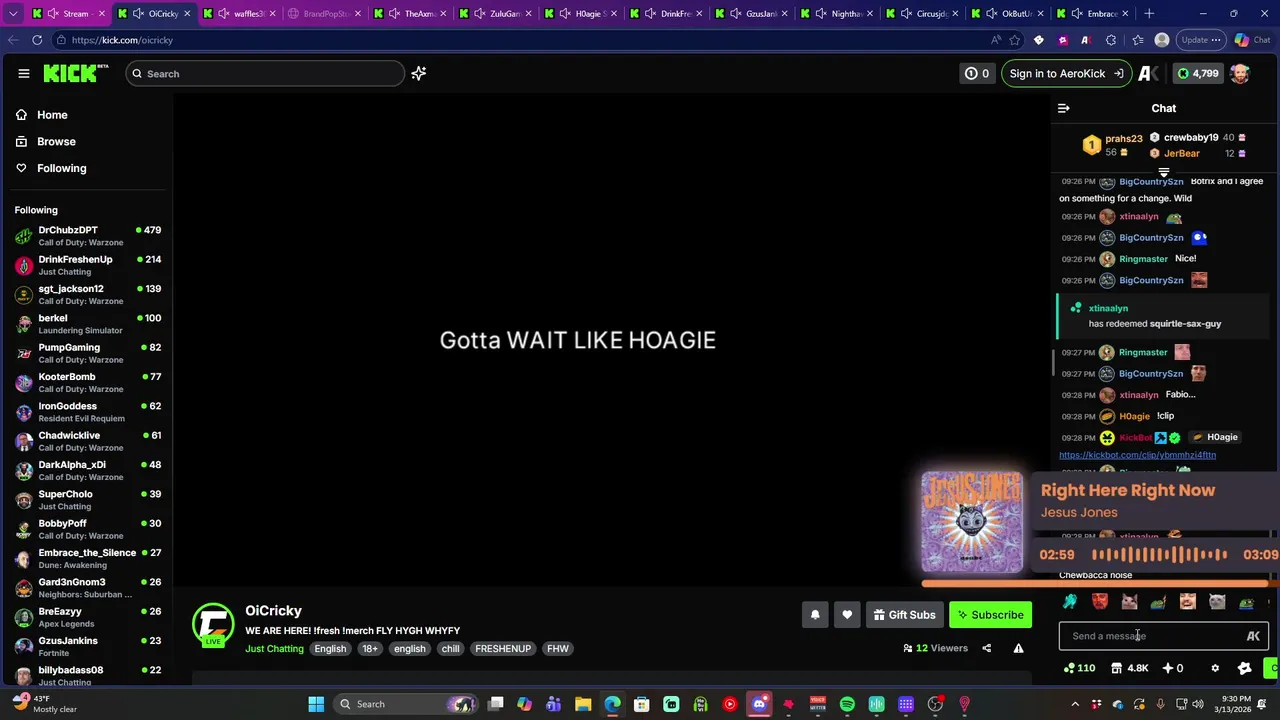Click the green Subscribe button
The height and width of the screenshot is (720, 1280).
990,615
